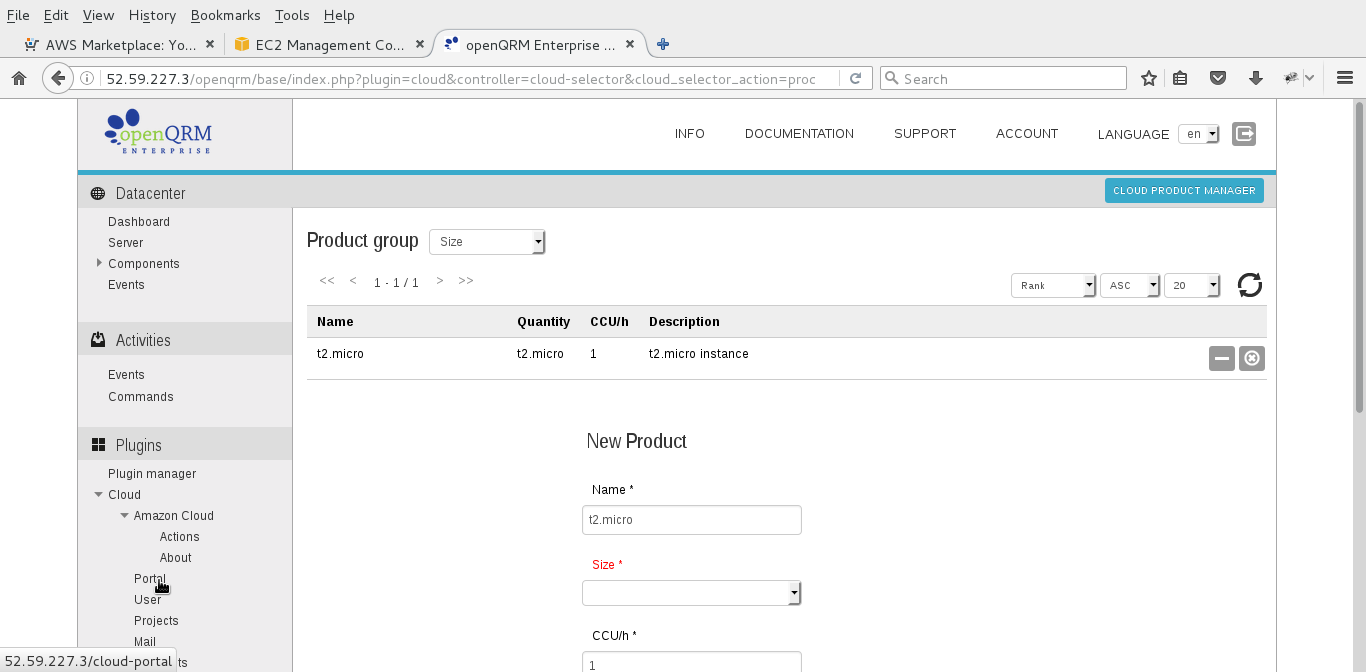The height and width of the screenshot is (672, 1366).
Task: Click the Datacenter globe icon
Action: tap(97, 193)
